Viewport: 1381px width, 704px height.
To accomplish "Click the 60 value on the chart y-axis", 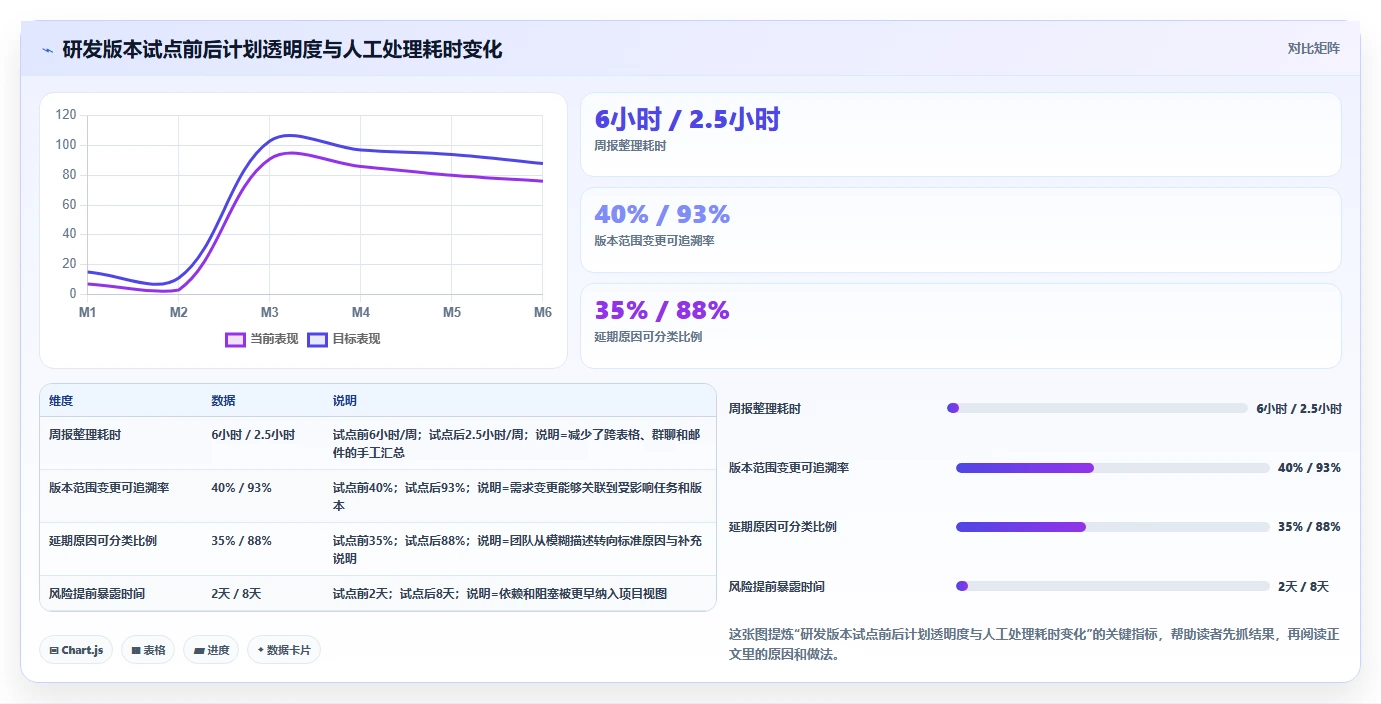I will click(69, 204).
